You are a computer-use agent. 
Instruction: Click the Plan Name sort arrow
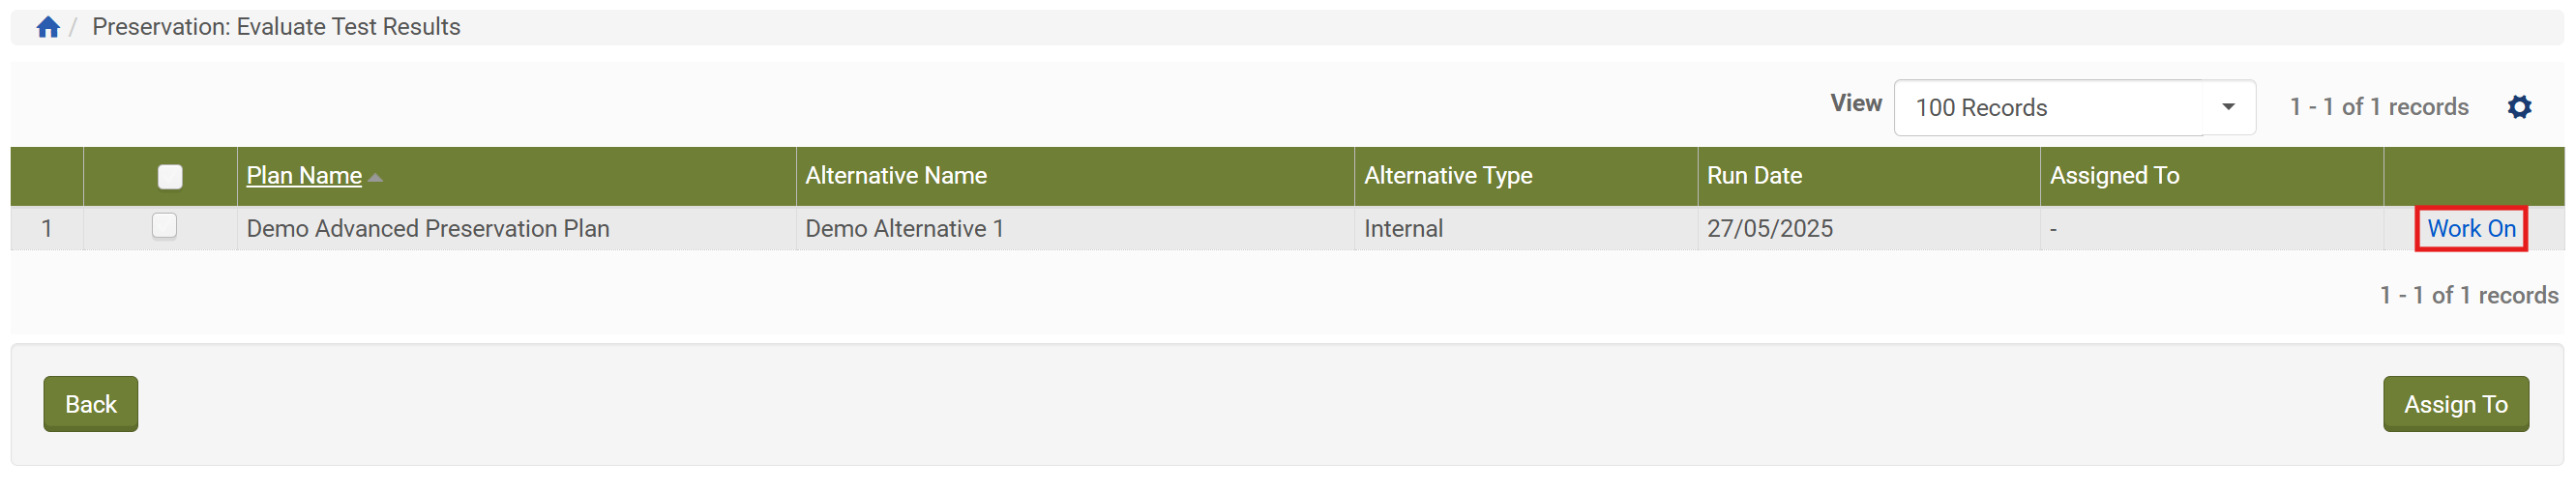[375, 177]
